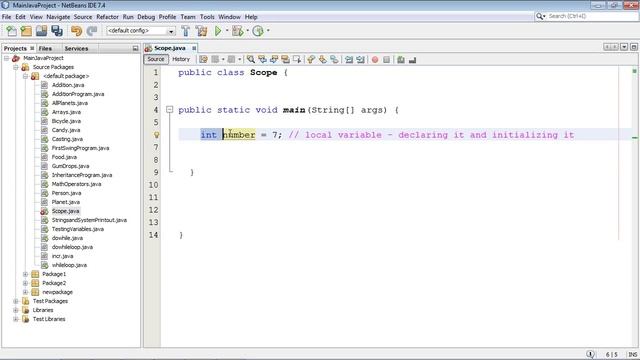
Task: Click the New File toolbar icon
Action: pyautogui.click(x=11, y=31)
